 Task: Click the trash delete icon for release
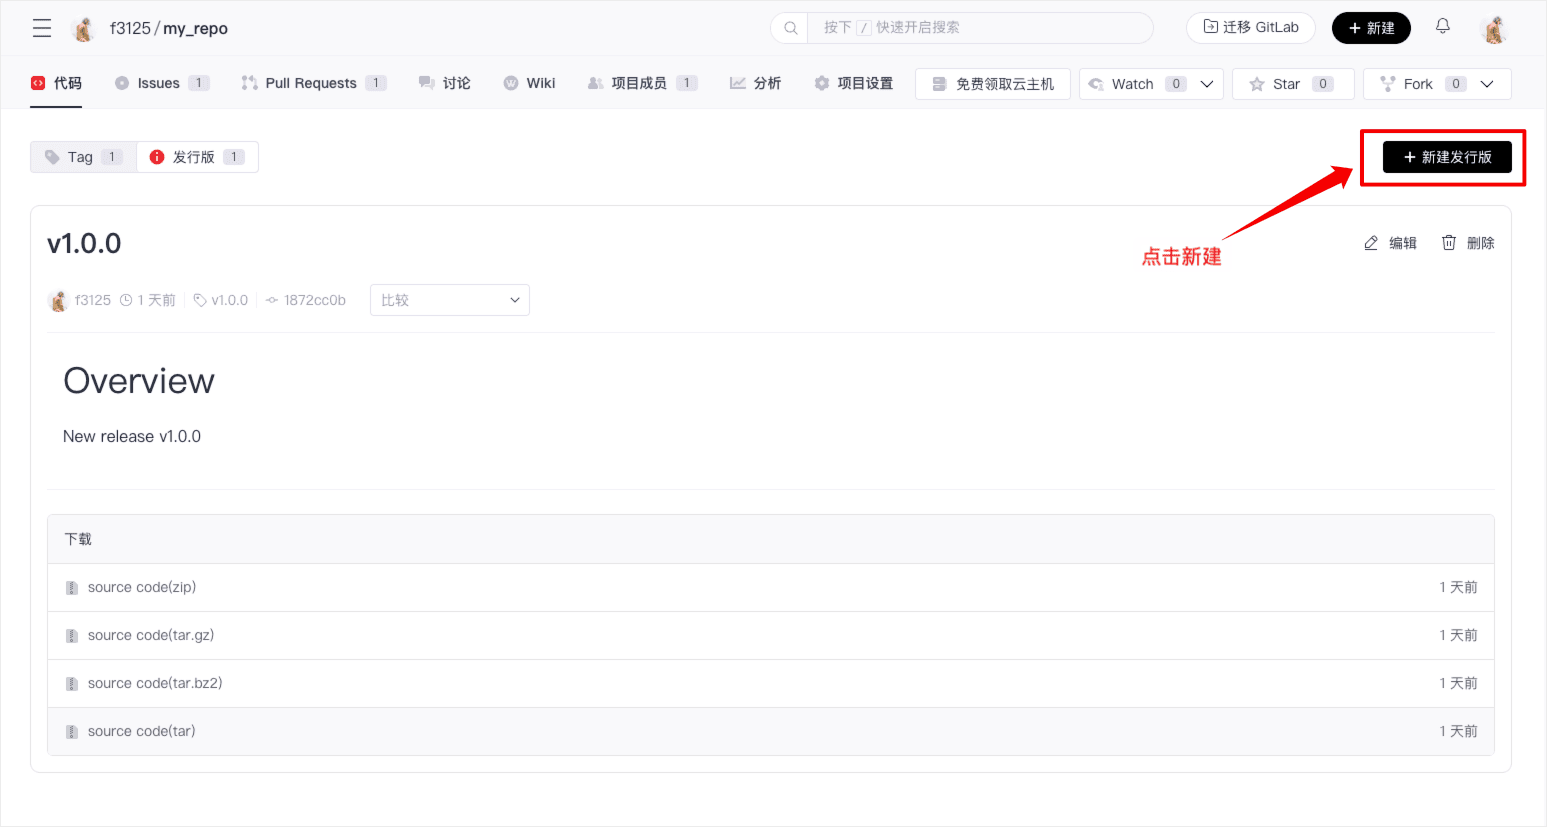pos(1449,243)
